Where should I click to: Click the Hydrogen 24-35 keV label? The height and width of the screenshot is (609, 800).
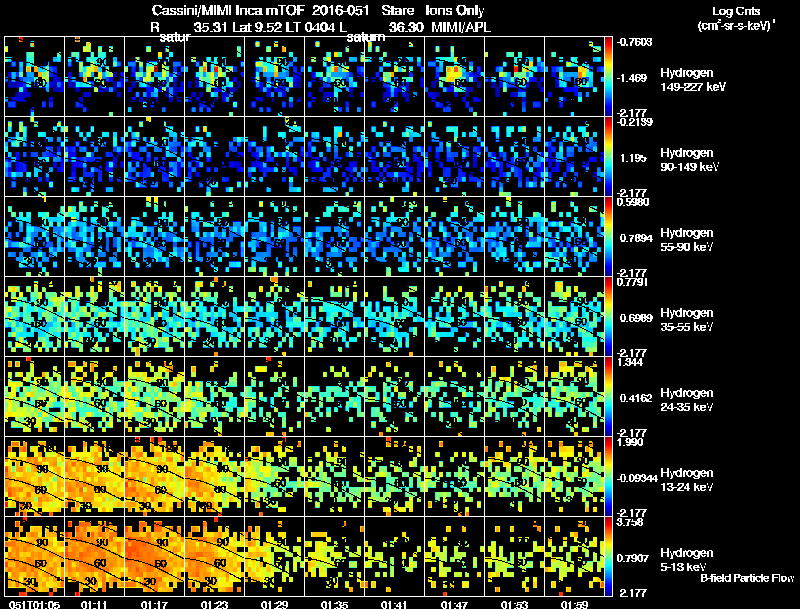pos(686,400)
